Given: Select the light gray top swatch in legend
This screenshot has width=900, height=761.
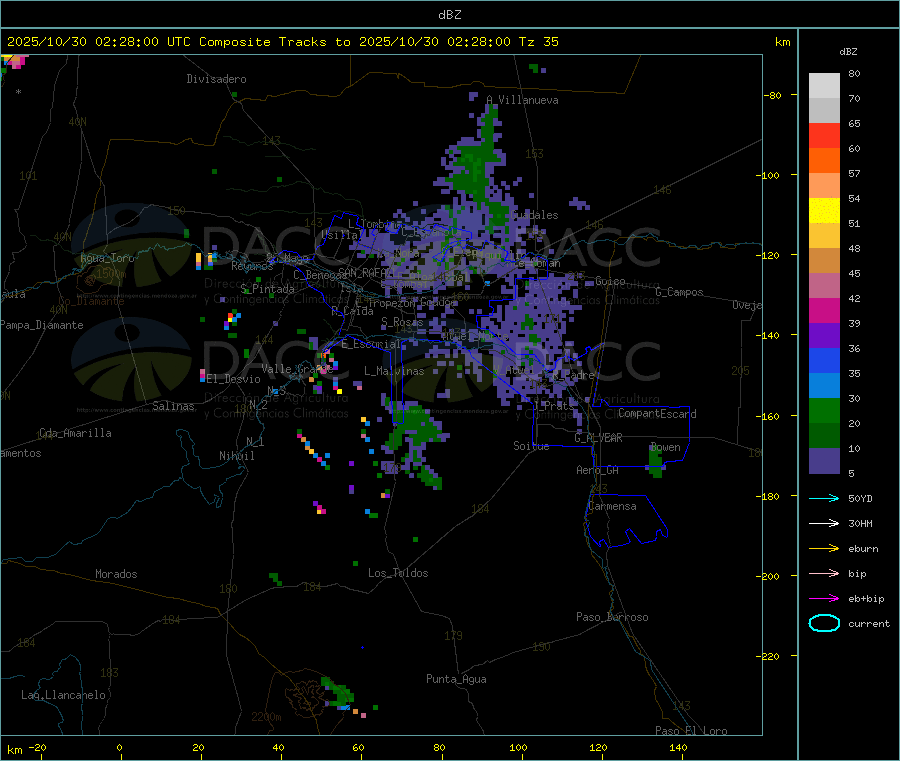Looking at the screenshot, I should (x=824, y=86).
